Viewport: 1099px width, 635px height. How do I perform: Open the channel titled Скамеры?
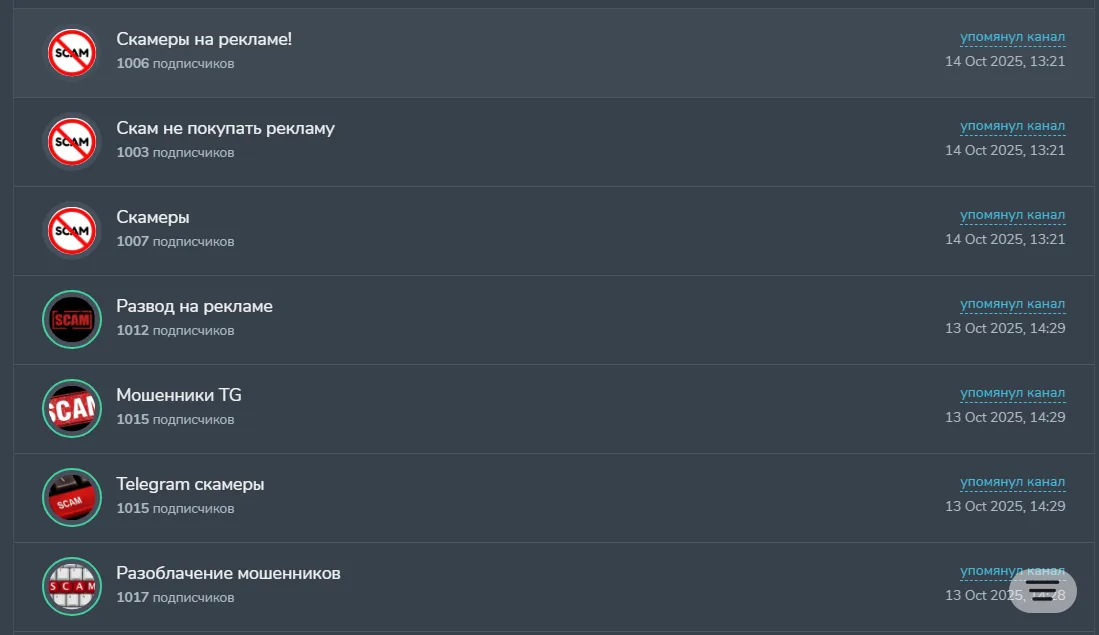pos(153,217)
